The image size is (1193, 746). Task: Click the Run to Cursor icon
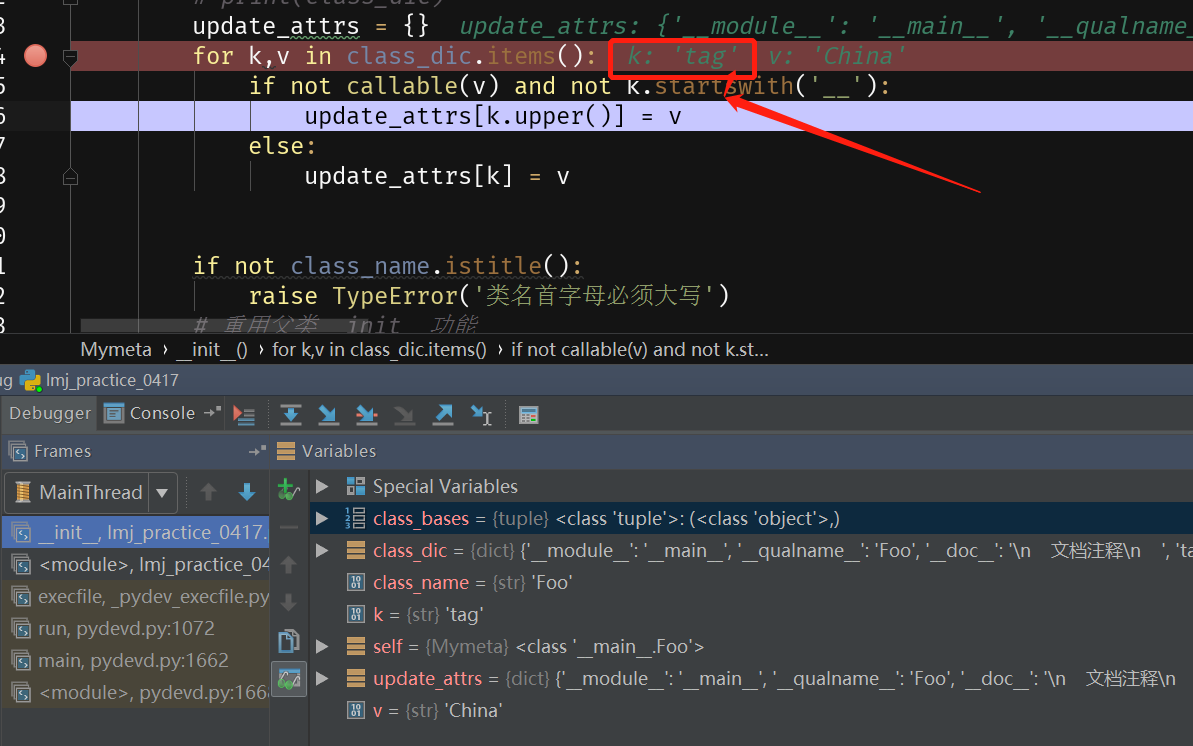point(482,414)
